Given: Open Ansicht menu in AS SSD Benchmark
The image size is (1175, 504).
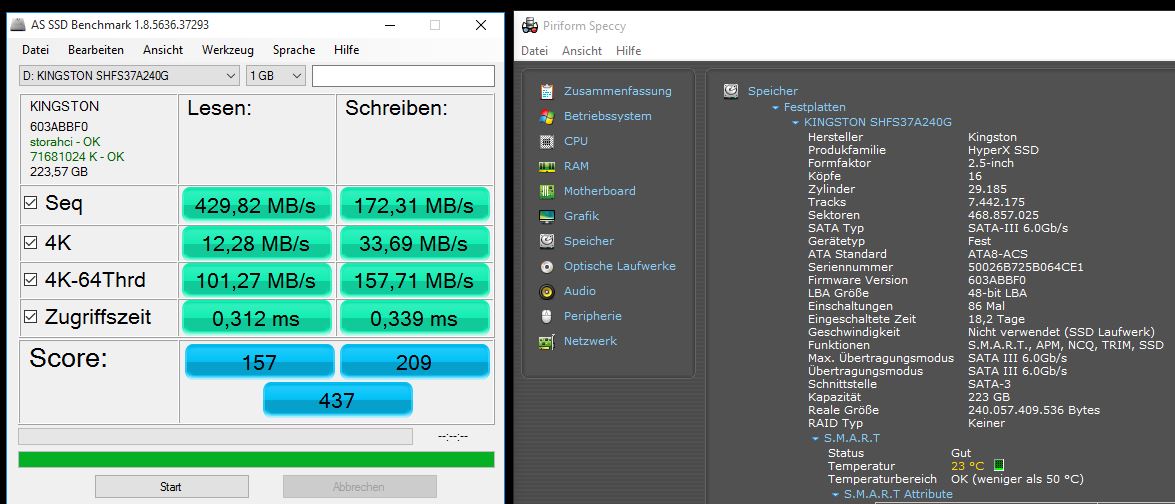Looking at the screenshot, I should pos(163,50).
